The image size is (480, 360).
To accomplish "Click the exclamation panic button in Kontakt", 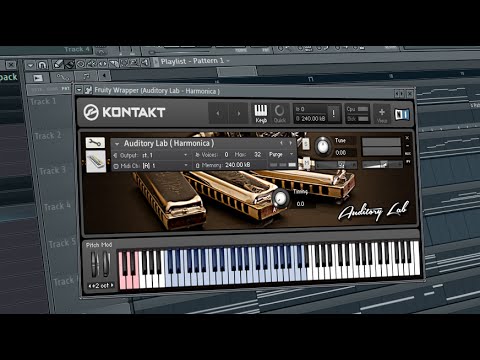I will pyautogui.click(x=333, y=113).
